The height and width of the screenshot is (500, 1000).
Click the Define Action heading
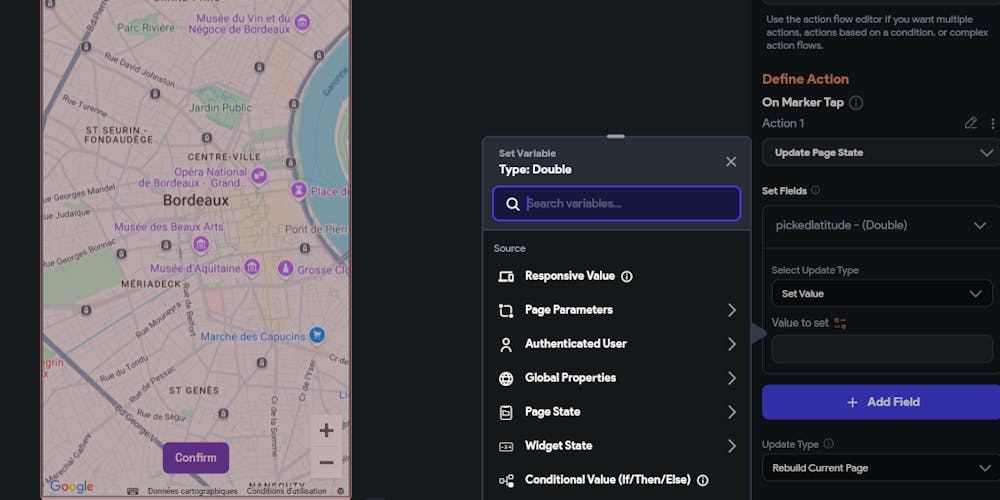click(805, 79)
